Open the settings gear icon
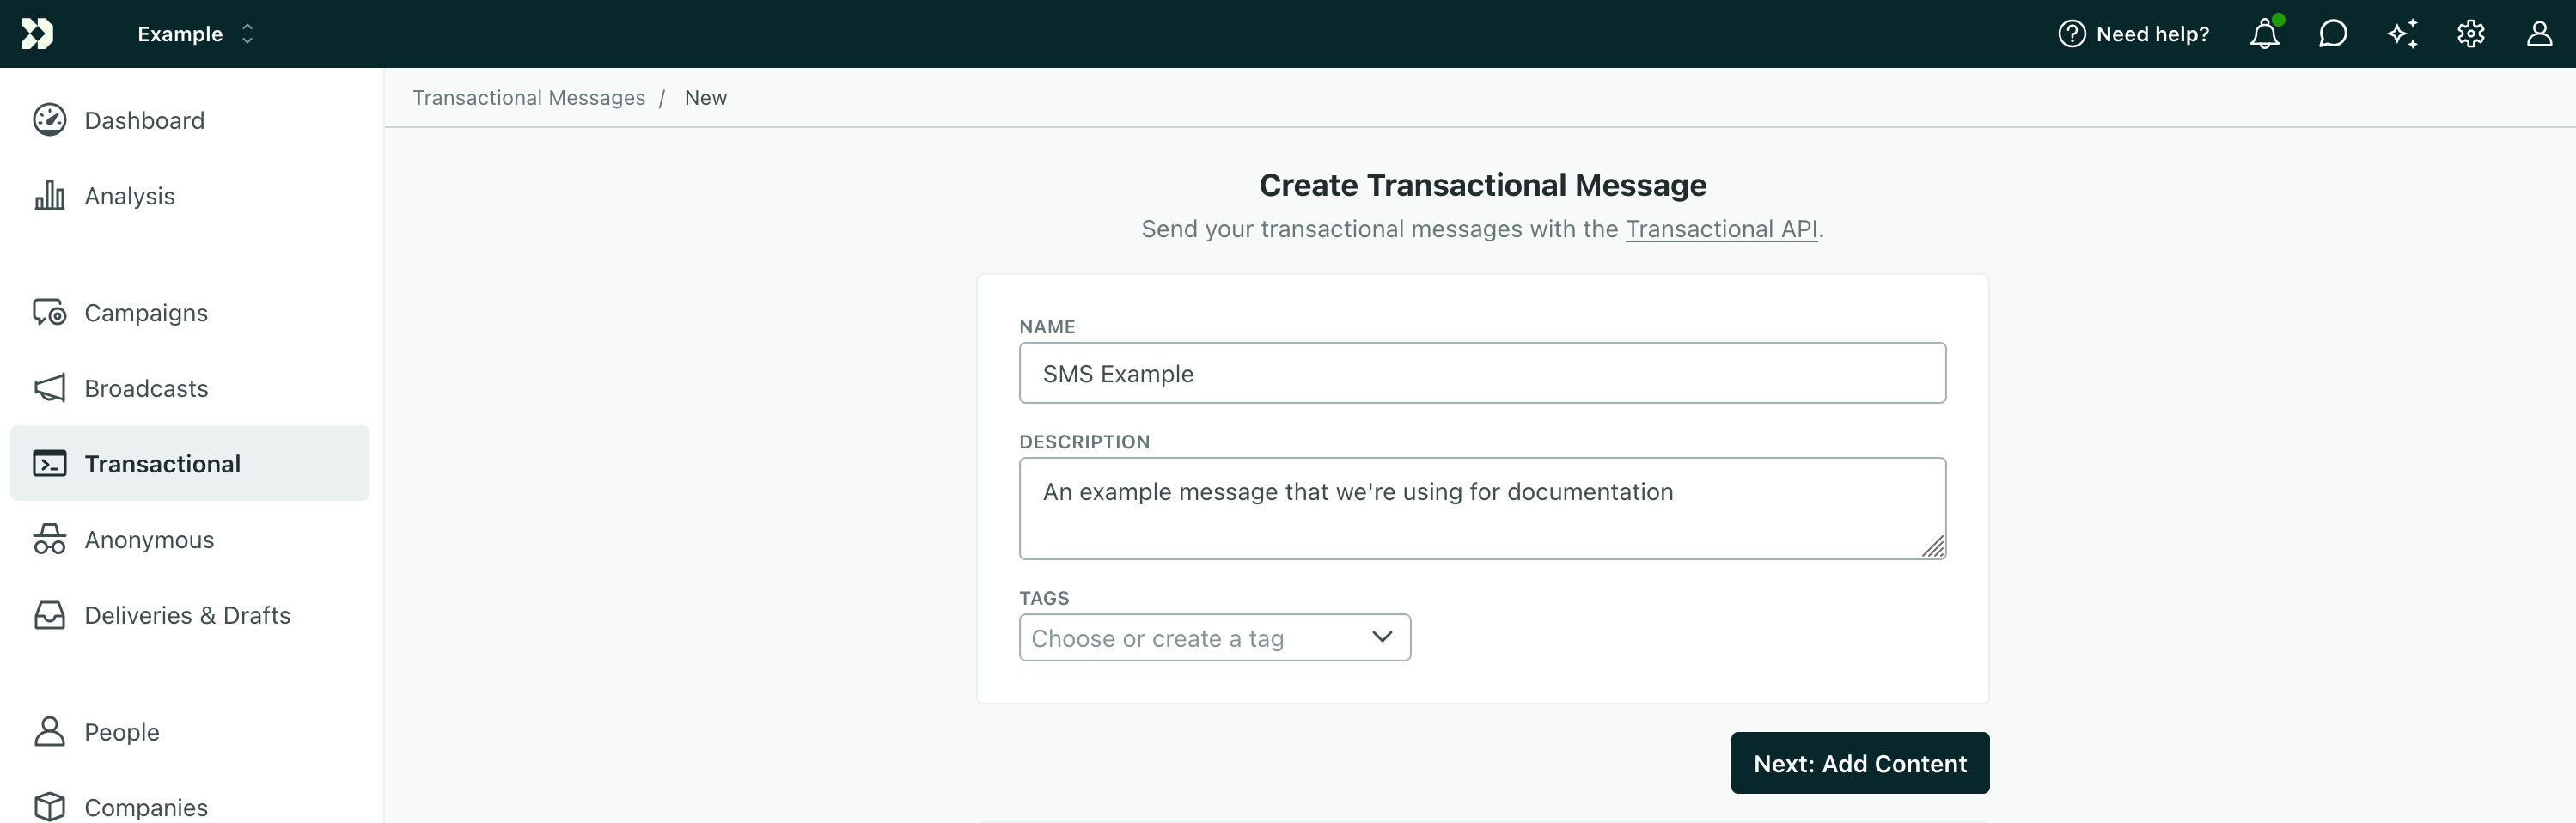Viewport: 2576px width, 823px height. pyautogui.click(x=2470, y=34)
